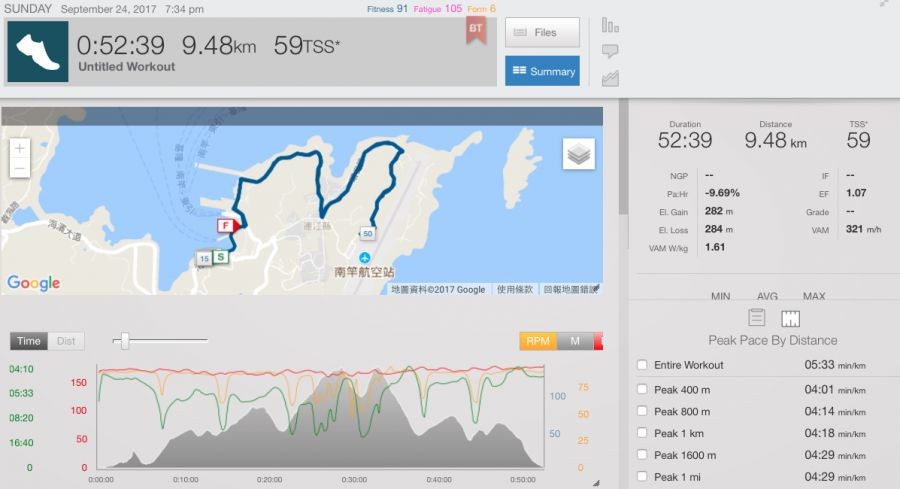Open the map layers selector

pos(578,153)
